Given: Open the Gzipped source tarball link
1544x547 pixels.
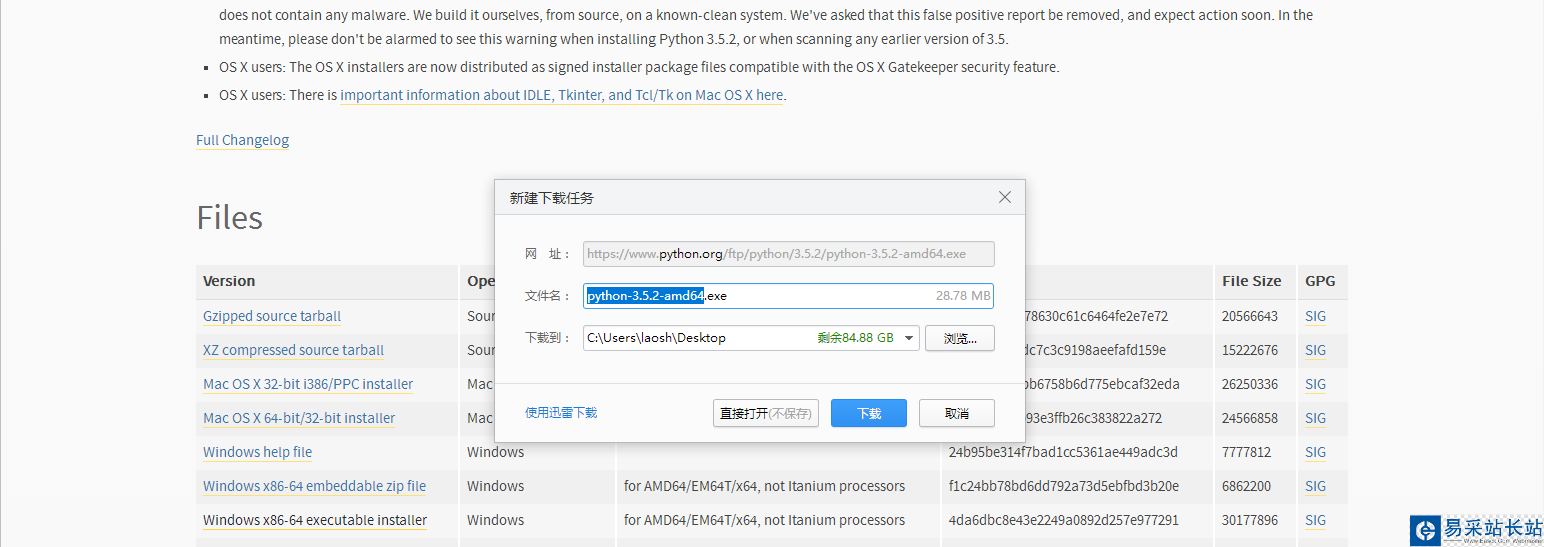Looking at the screenshot, I should point(272,316).
